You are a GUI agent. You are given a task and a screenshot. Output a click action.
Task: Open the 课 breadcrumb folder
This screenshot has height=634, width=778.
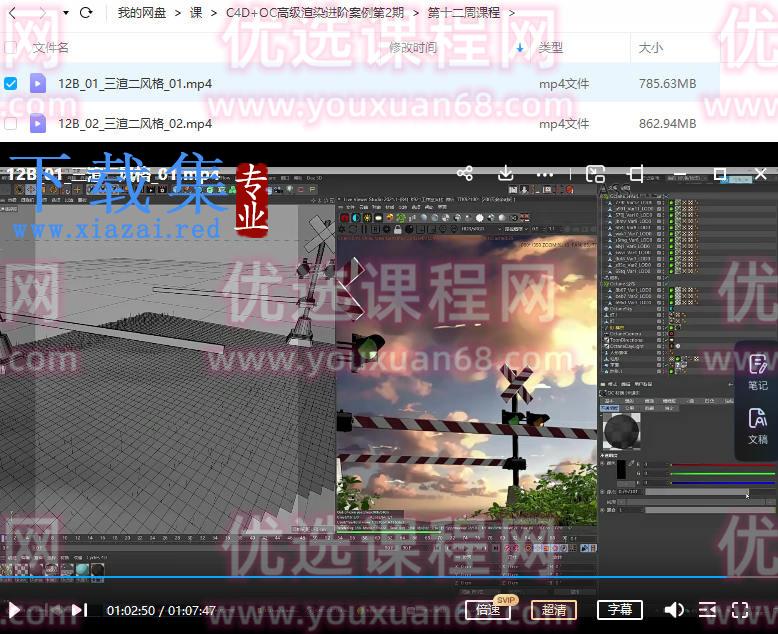coord(196,13)
